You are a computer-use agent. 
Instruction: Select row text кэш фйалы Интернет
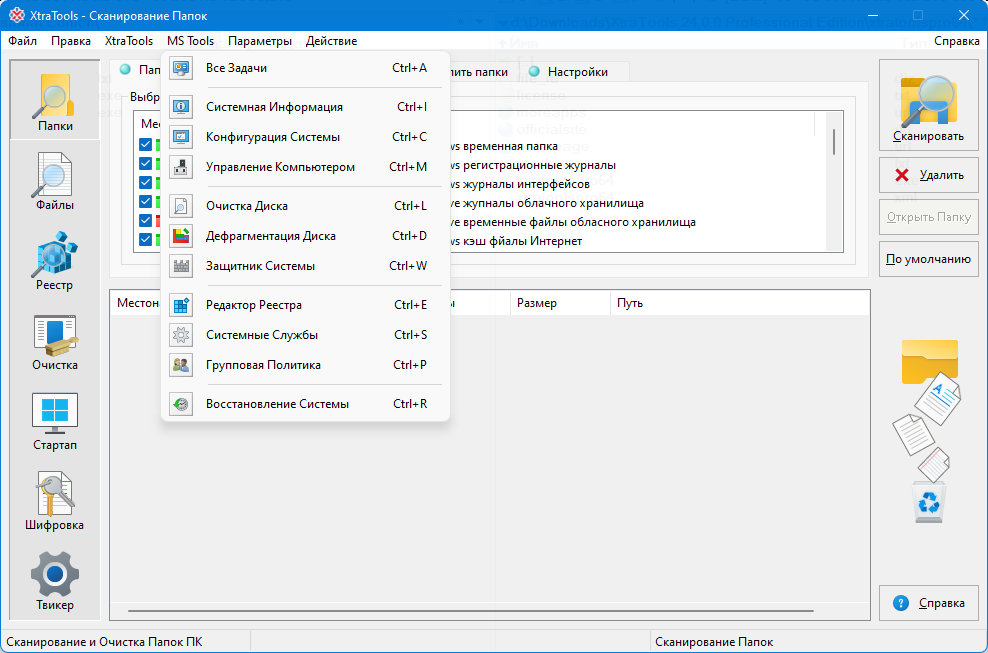tap(522, 241)
